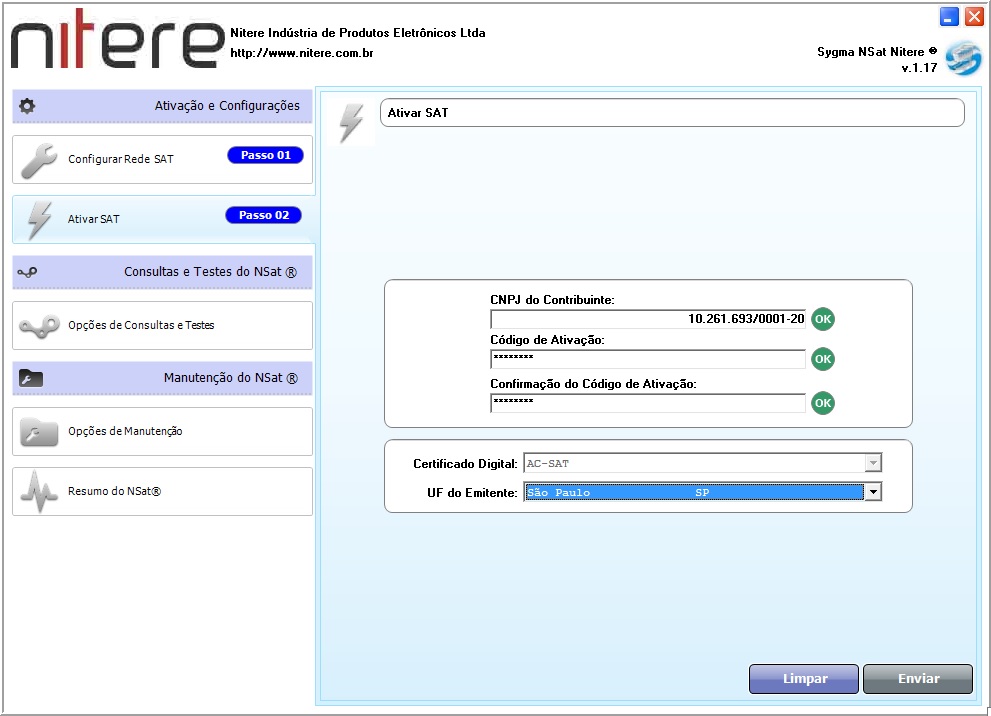
Task: Click the gear icon beside Ativação e Configurações
Action: click(27, 106)
